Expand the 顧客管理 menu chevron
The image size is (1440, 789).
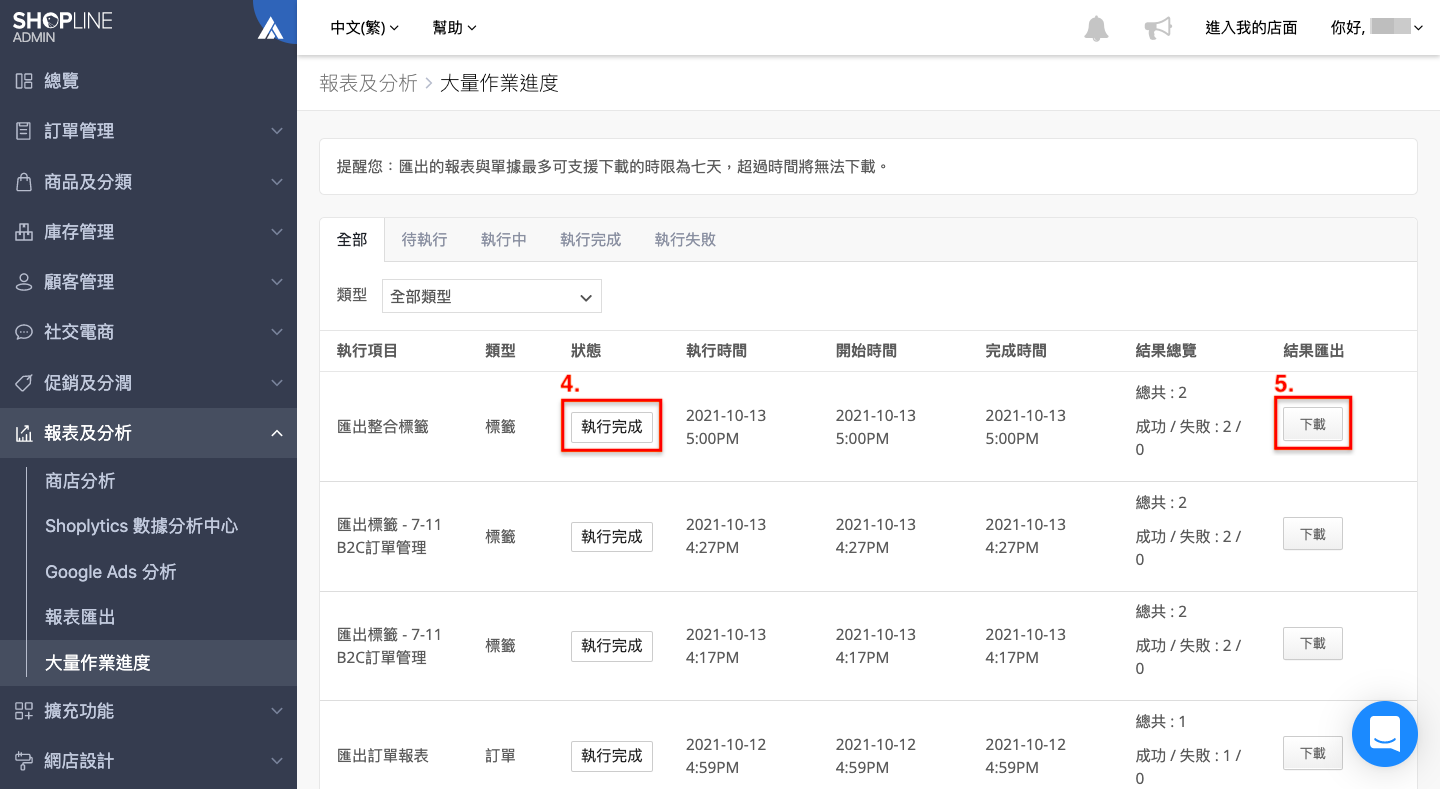coord(277,282)
